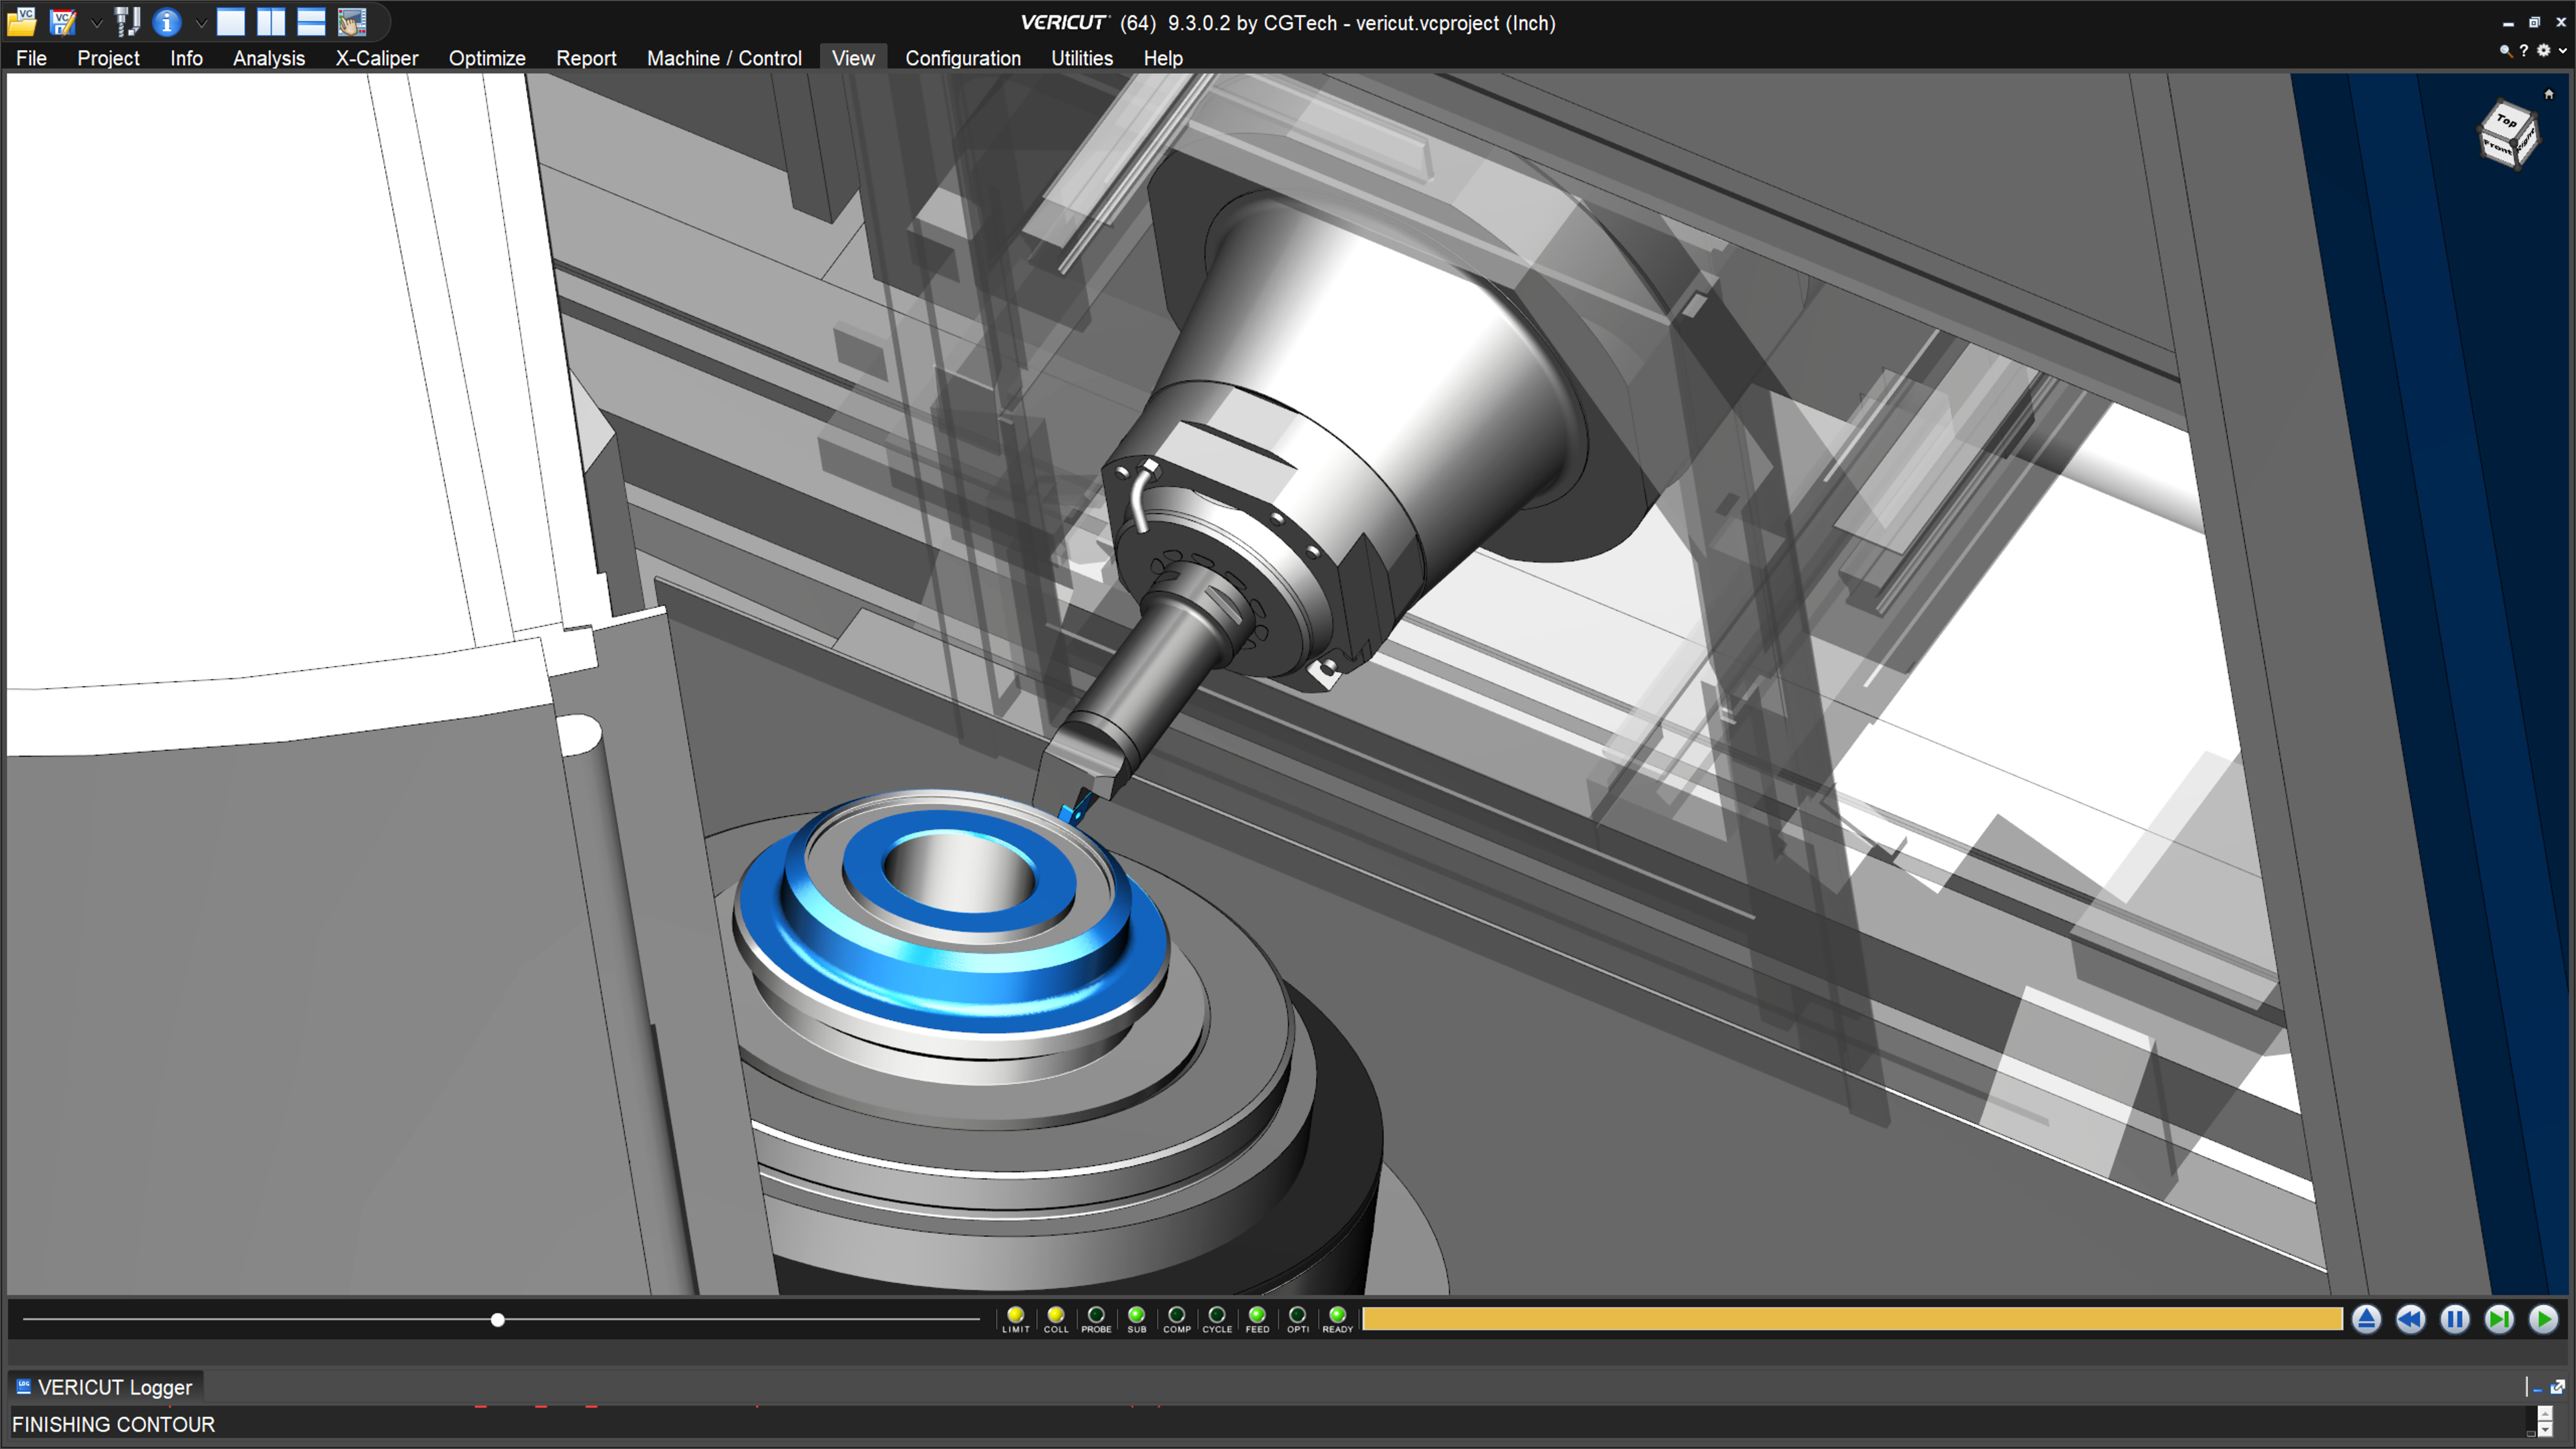The height and width of the screenshot is (1449, 2576).
Task: Select the Front face of the view cube
Action: [2497, 148]
